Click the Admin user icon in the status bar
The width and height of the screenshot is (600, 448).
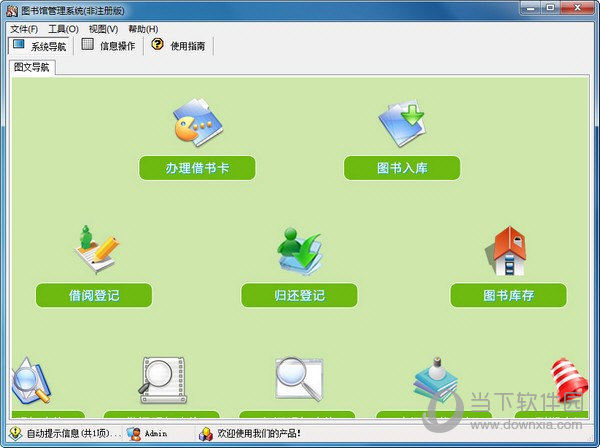pos(134,433)
